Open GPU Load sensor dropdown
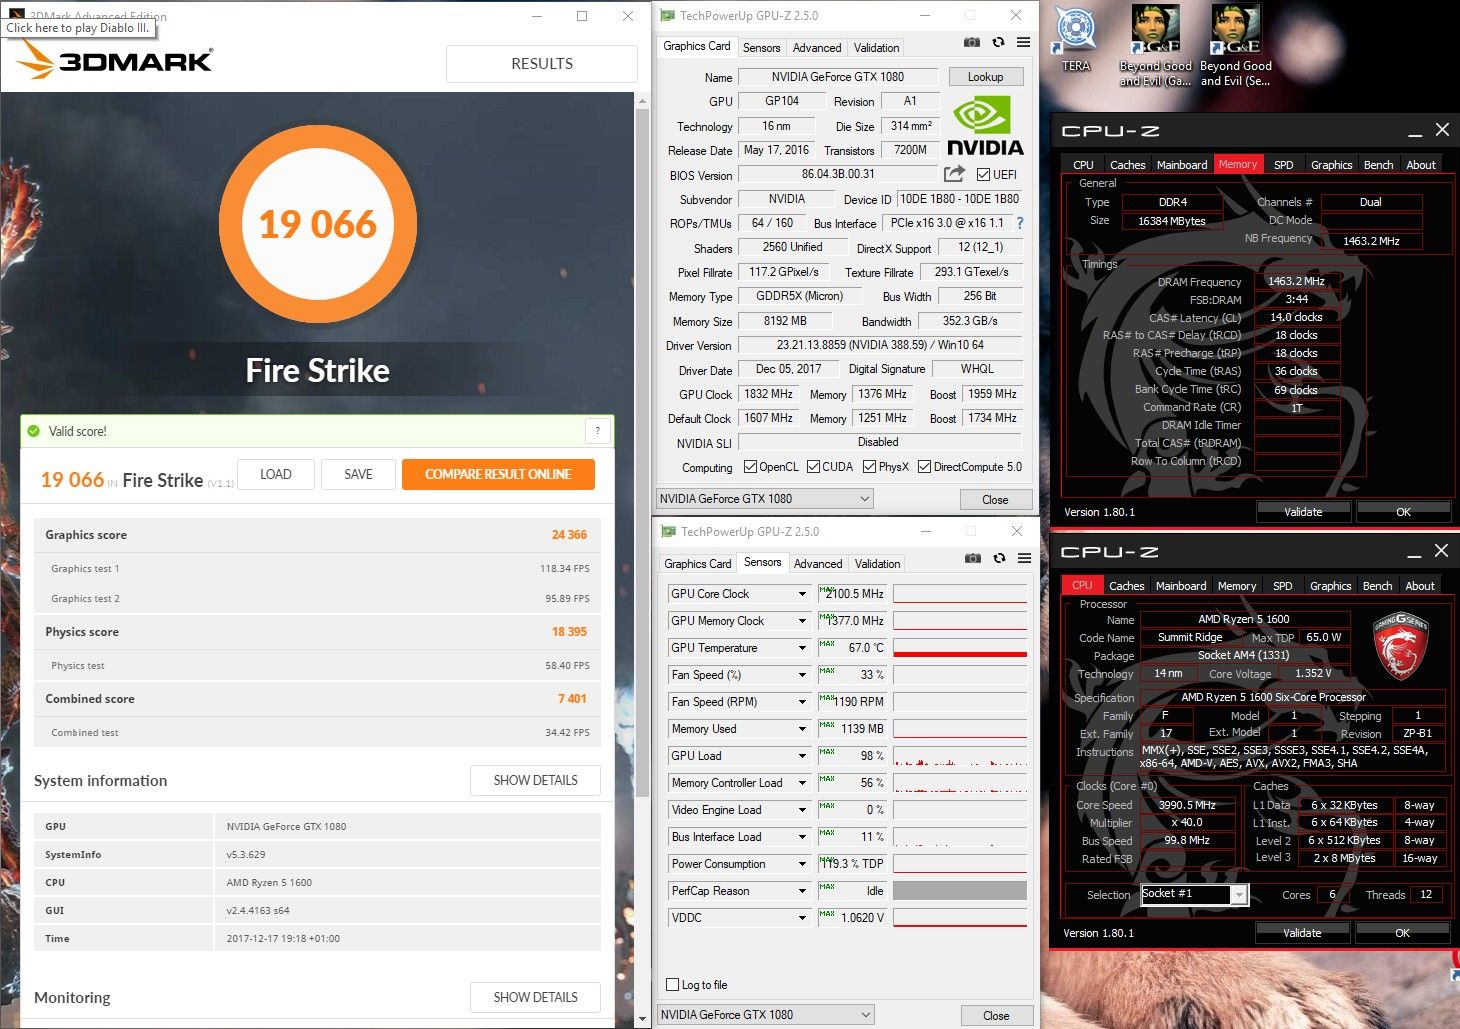This screenshot has height=1029, width=1460. click(x=802, y=756)
